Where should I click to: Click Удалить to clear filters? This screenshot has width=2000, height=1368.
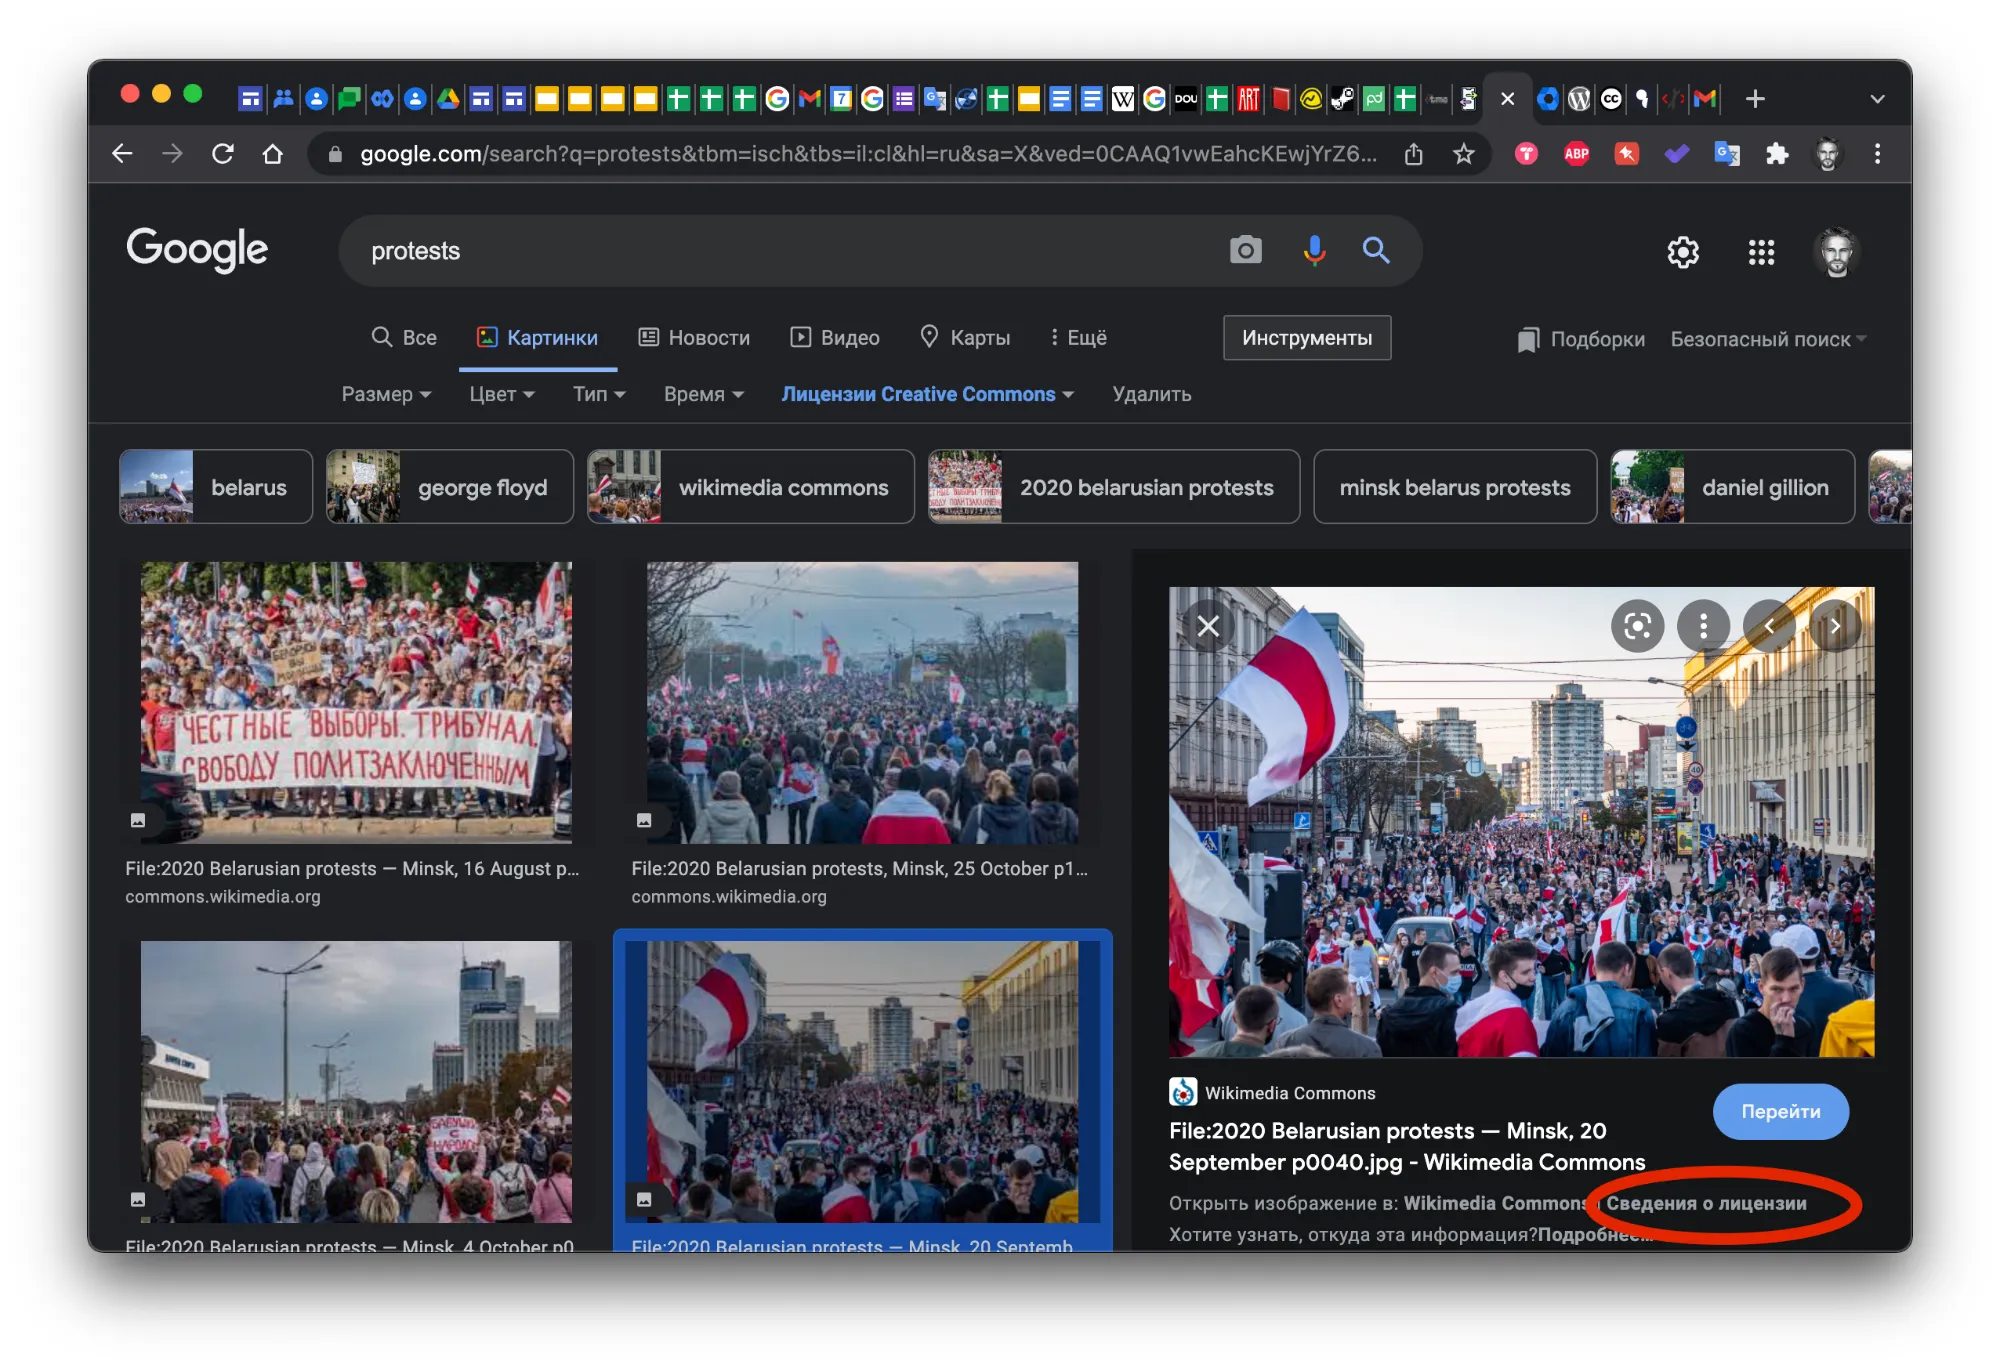tap(1152, 394)
